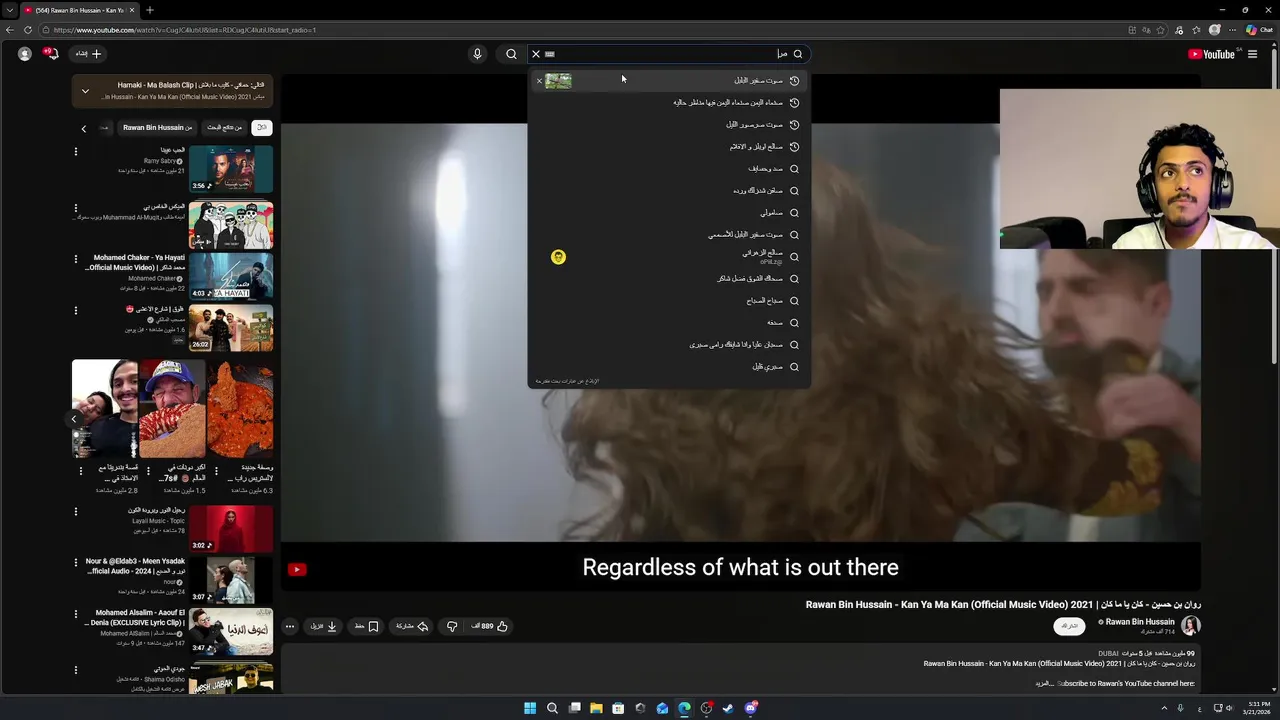The height and width of the screenshot is (720, 1280).
Task: Open the account avatar menu
Action: coord(25,54)
